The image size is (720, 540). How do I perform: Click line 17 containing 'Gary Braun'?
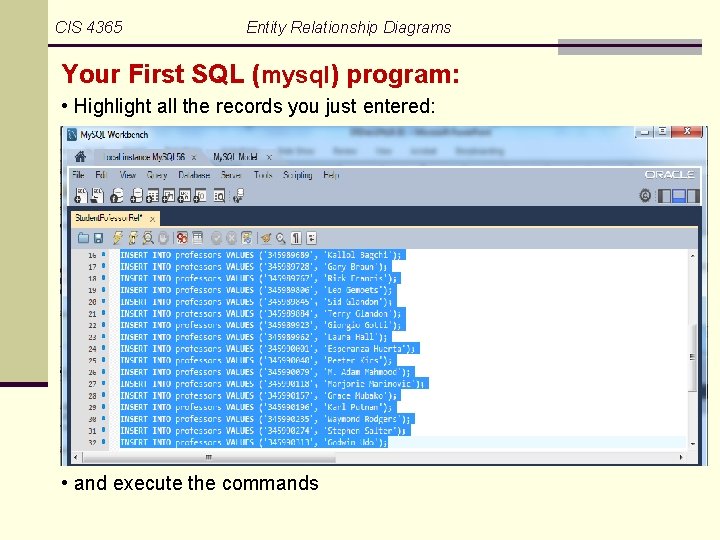pos(256,267)
